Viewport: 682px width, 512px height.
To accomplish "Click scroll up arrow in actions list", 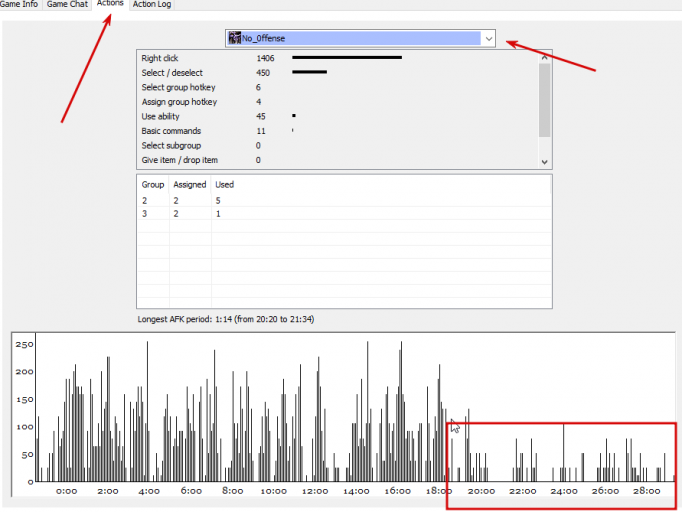I will tap(545, 57).
